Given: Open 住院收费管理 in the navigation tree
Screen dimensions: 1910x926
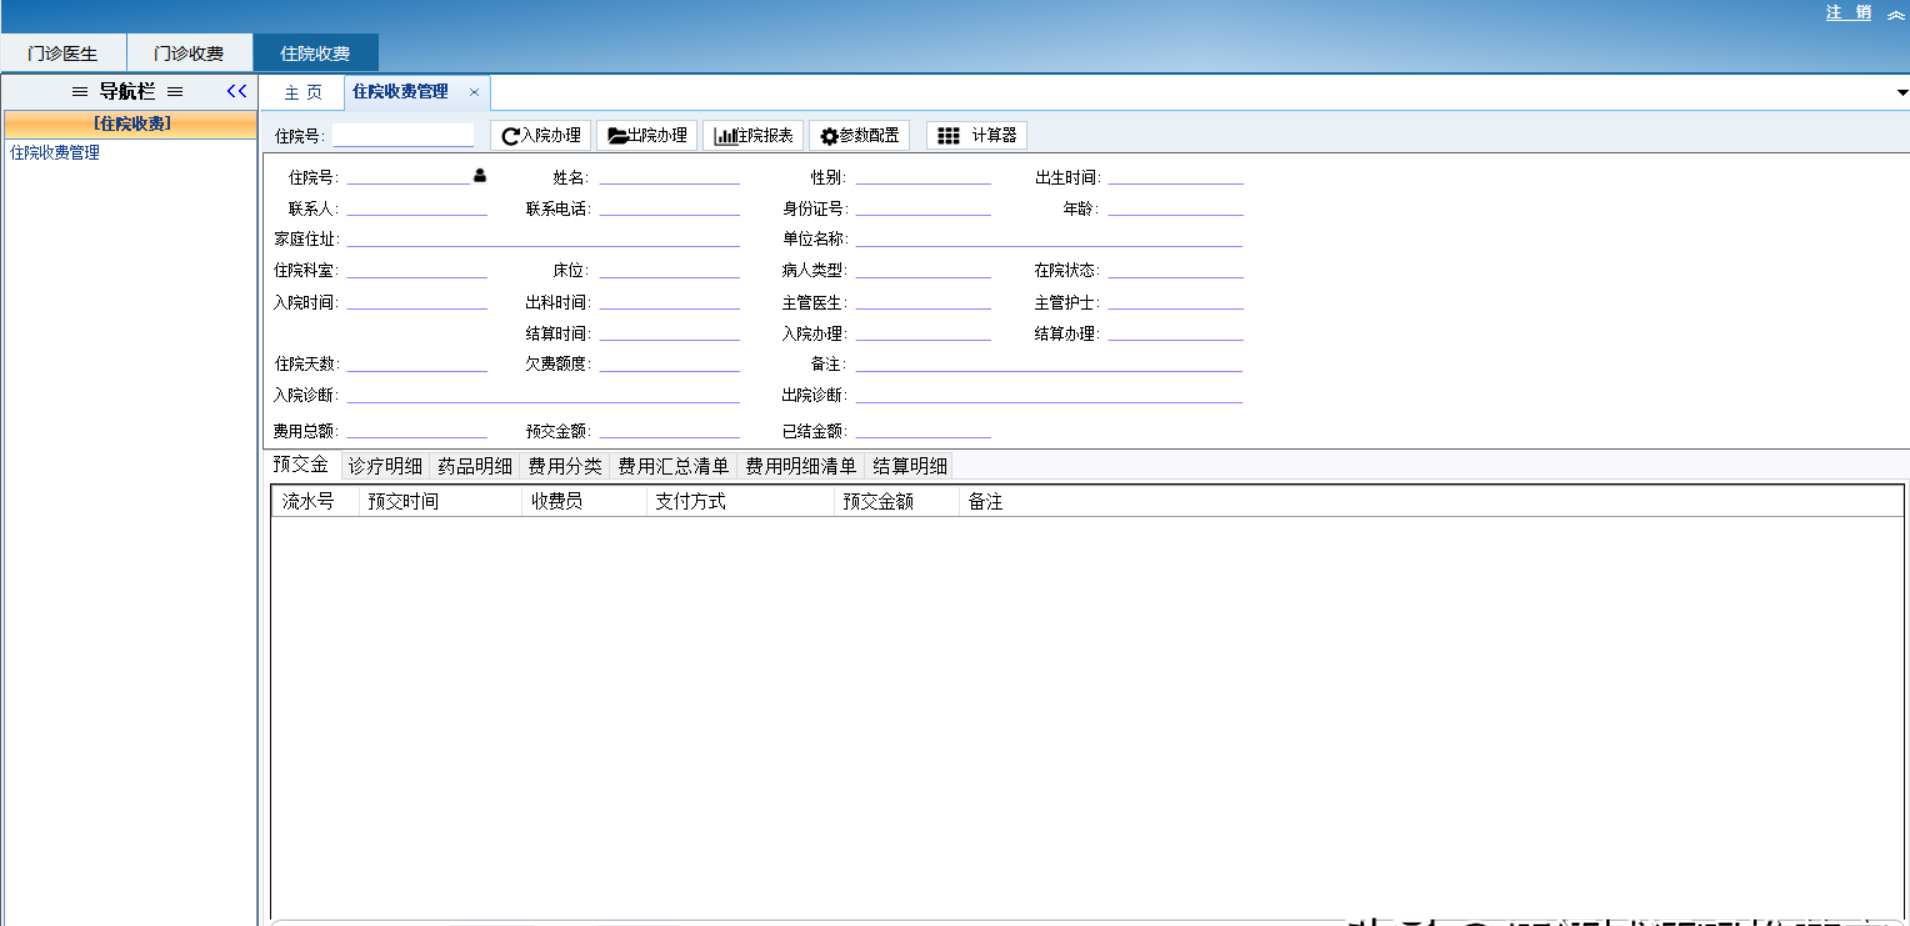Looking at the screenshot, I should point(55,152).
